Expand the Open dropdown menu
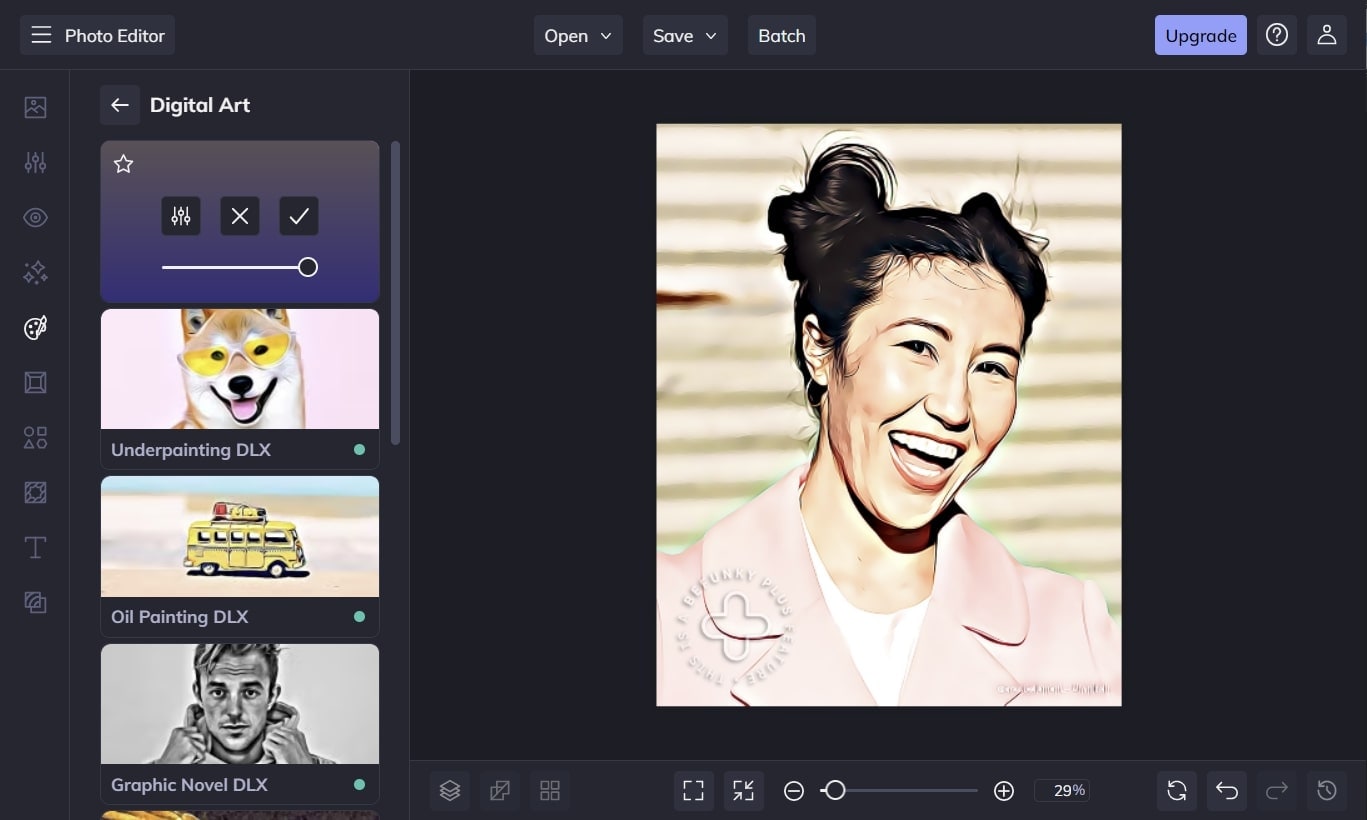This screenshot has width=1367, height=820. (x=578, y=35)
